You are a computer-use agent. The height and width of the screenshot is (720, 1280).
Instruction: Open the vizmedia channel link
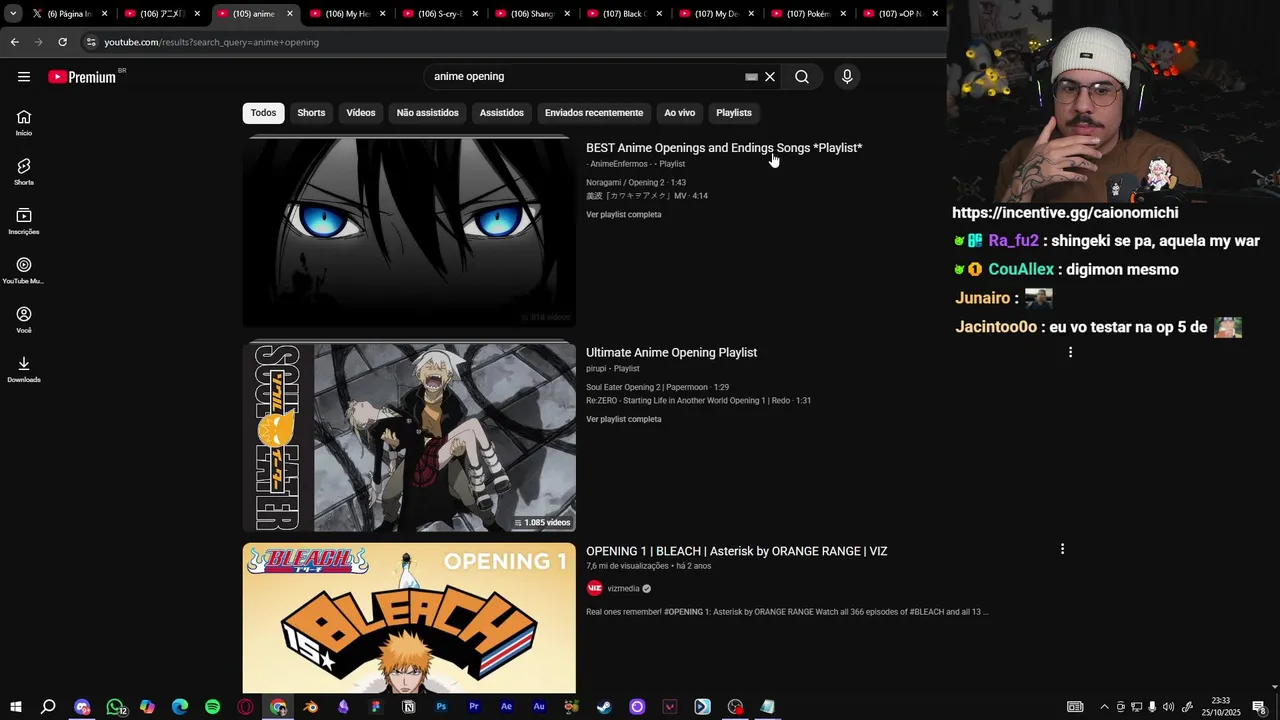click(x=623, y=589)
